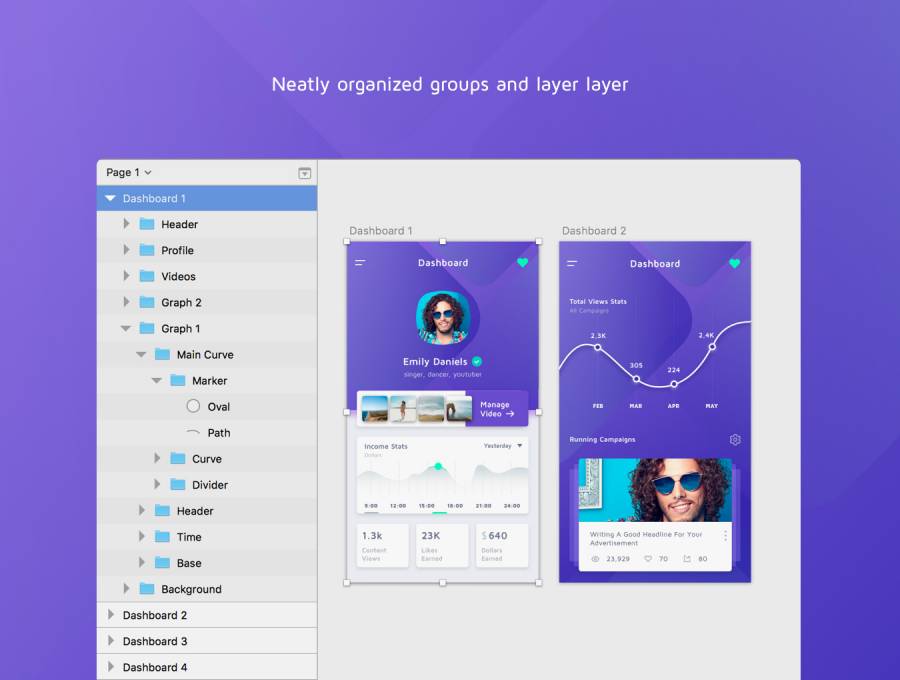The width and height of the screenshot is (900, 680).
Task: Click the Oval layer shape icon
Action: [x=193, y=406]
